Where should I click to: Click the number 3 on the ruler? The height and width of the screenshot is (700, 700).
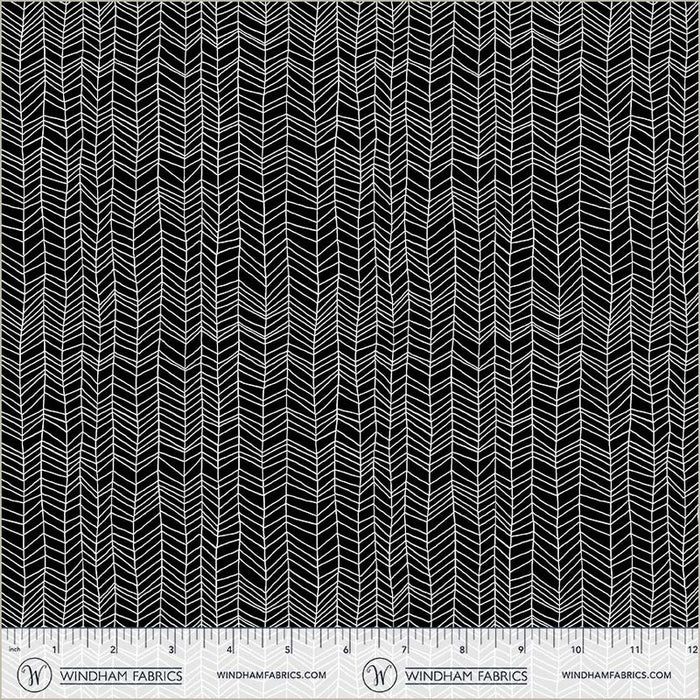click(x=171, y=651)
